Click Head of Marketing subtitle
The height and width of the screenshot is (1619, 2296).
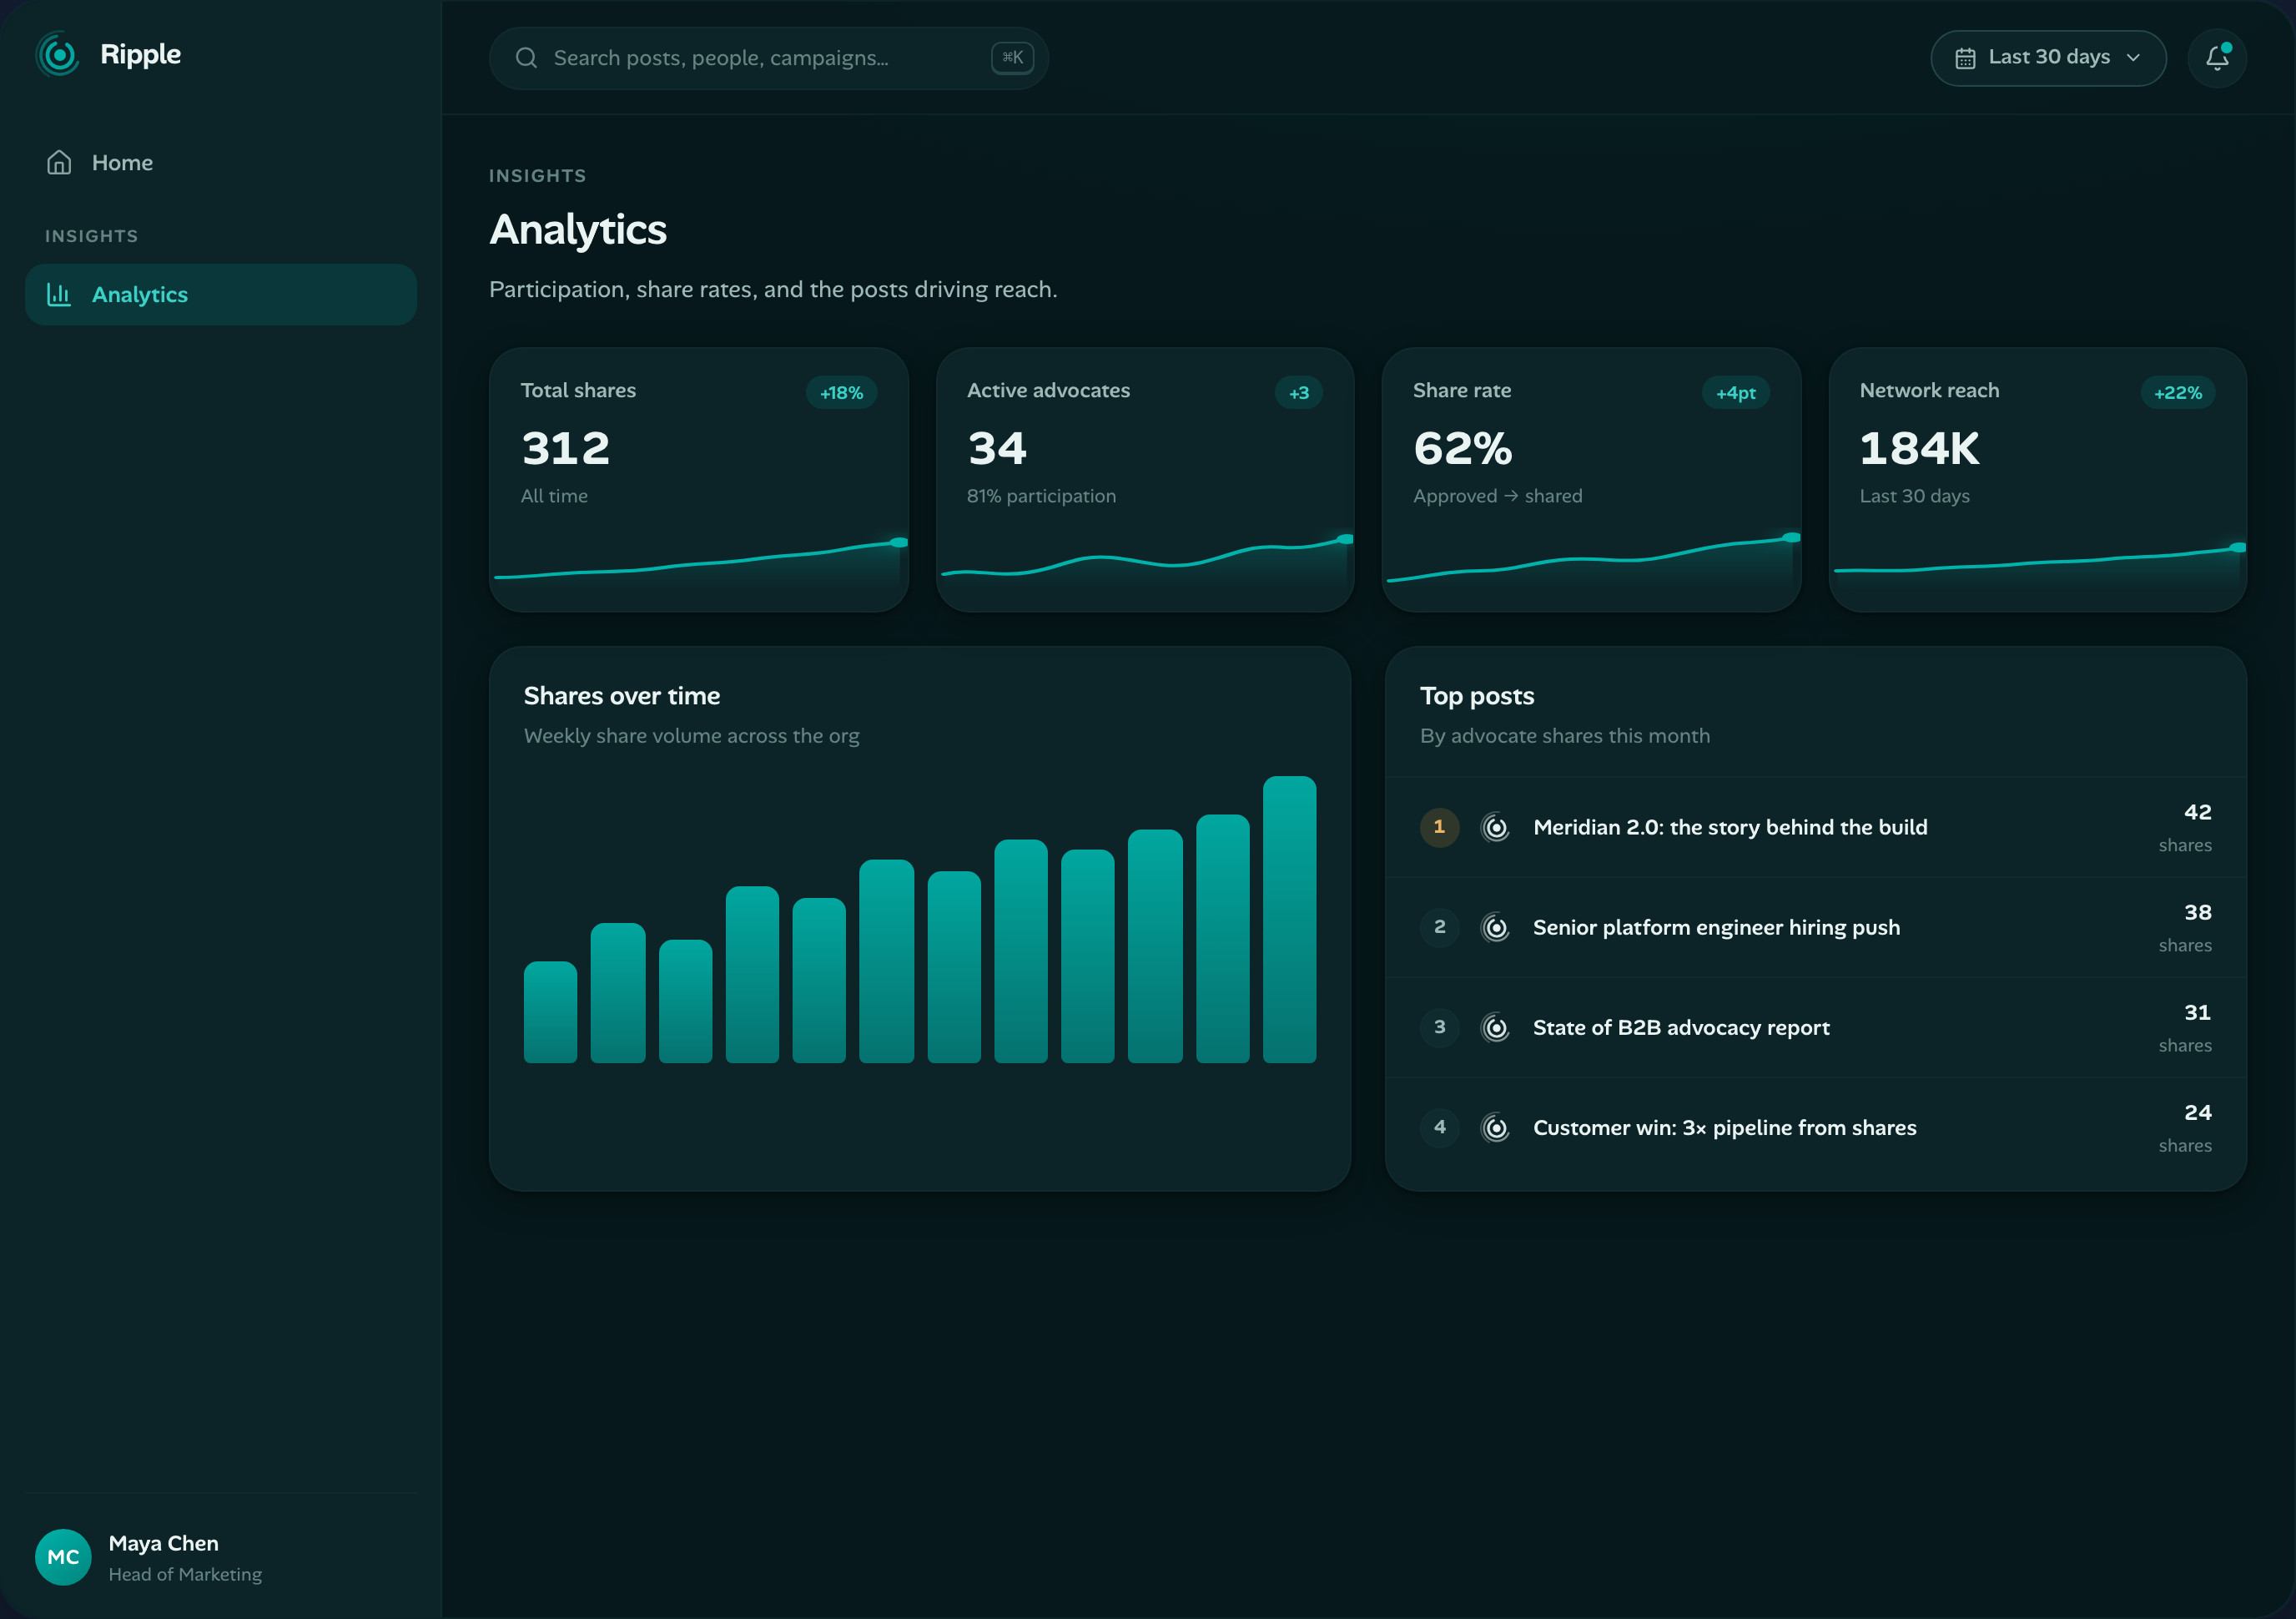(185, 1574)
